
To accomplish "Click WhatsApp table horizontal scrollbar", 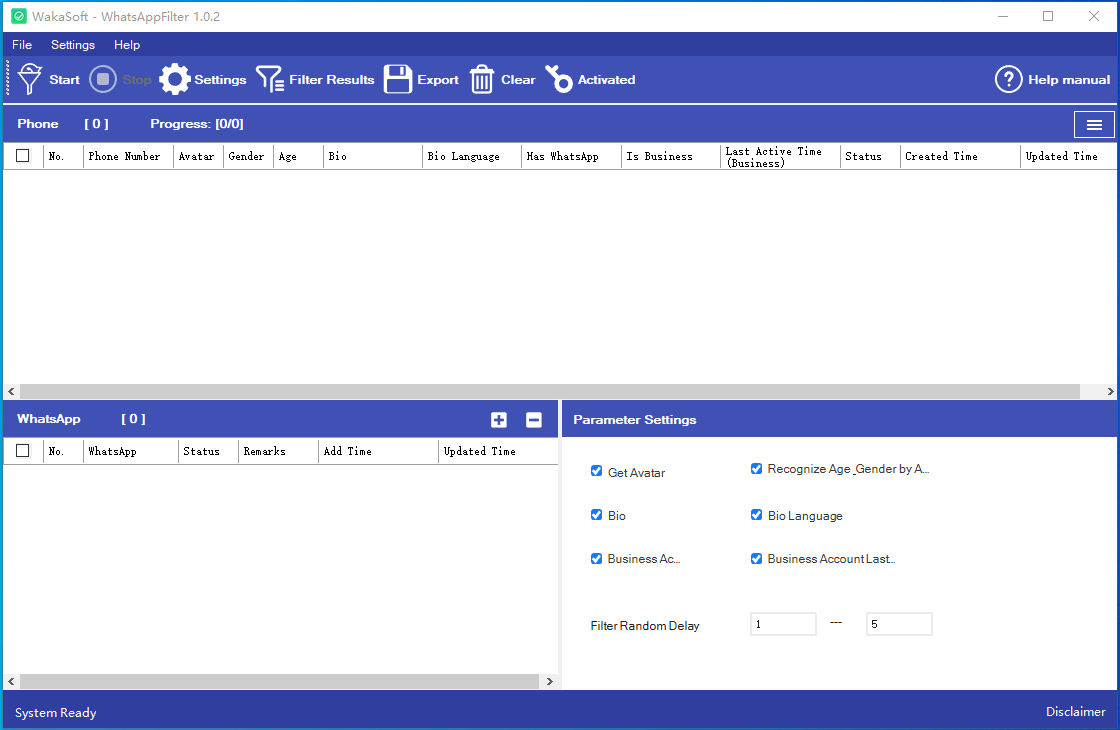I will click(x=279, y=681).
